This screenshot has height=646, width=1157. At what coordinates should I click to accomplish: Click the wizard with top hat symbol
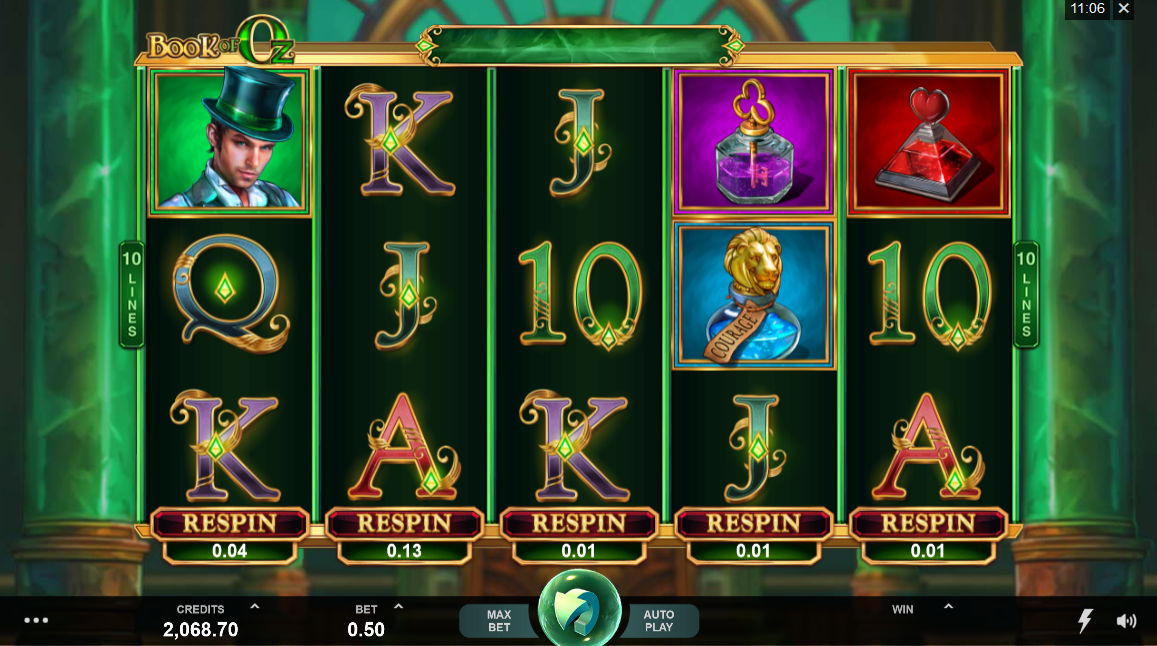click(x=229, y=142)
